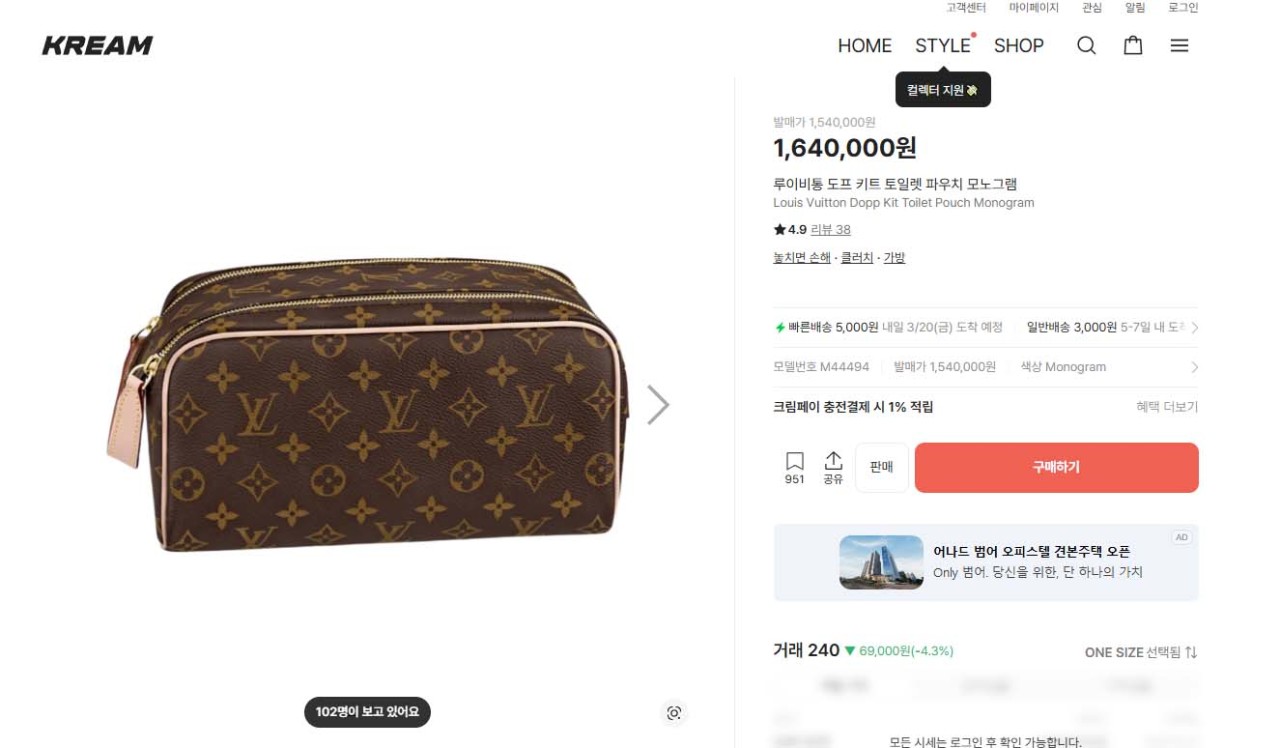Screen dimensions: 1280x748
Task: Click the KREAM logo
Action: (97, 46)
